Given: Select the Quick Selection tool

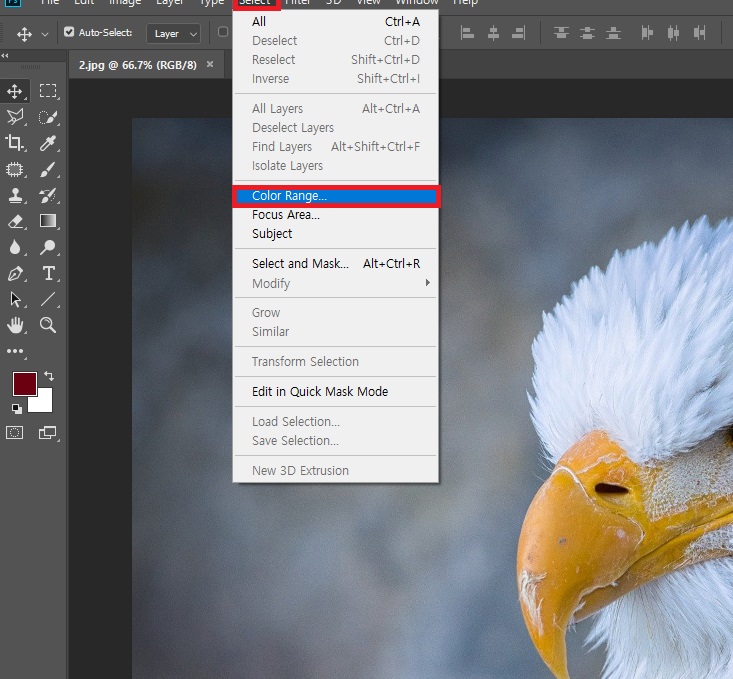Looking at the screenshot, I should coord(48,117).
